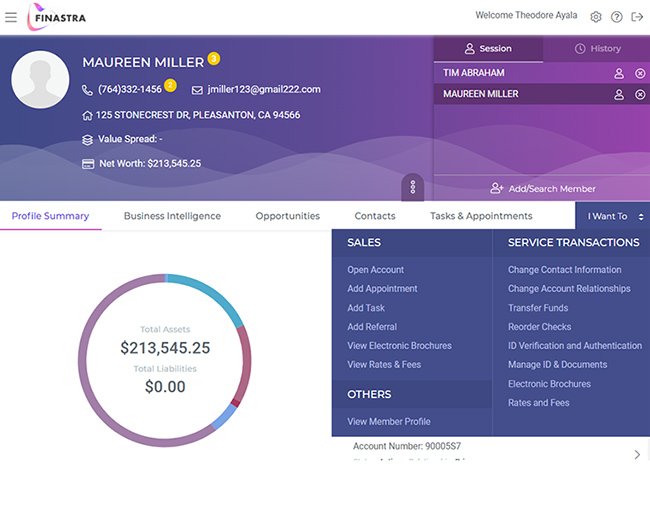Image resolution: width=650 pixels, height=511 pixels.
Task: Click the 125 Stonecrest Dr address
Action: coord(198,115)
